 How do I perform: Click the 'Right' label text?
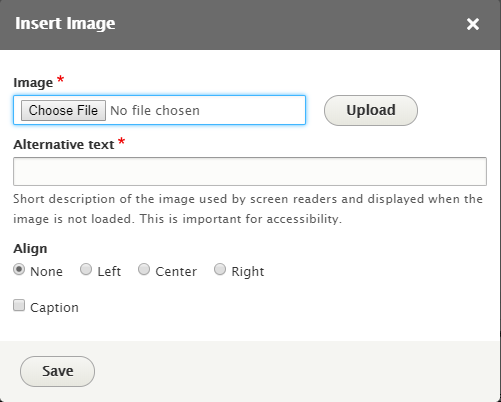[x=248, y=271]
